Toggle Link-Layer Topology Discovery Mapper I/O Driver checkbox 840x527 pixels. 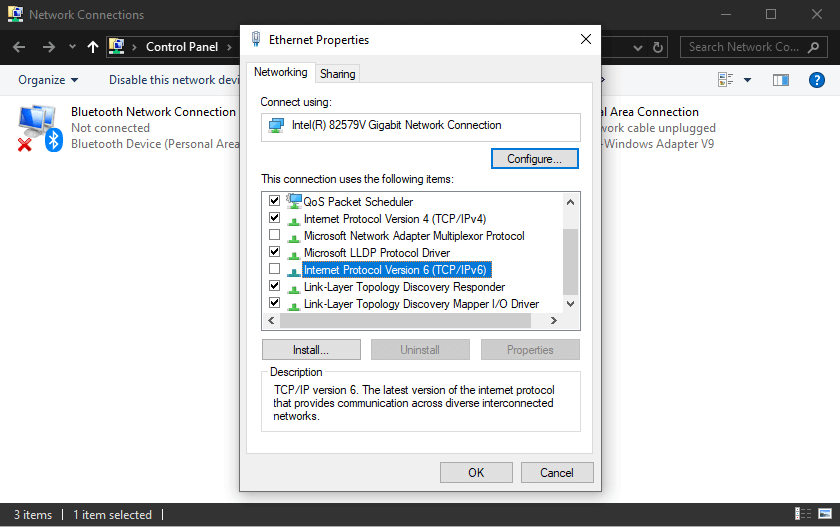click(274, 303)
